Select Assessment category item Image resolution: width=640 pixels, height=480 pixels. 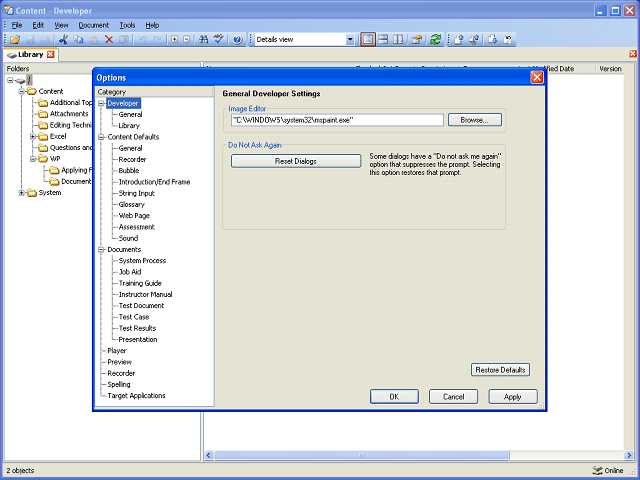pyautogui.click(x=137, y=227)
